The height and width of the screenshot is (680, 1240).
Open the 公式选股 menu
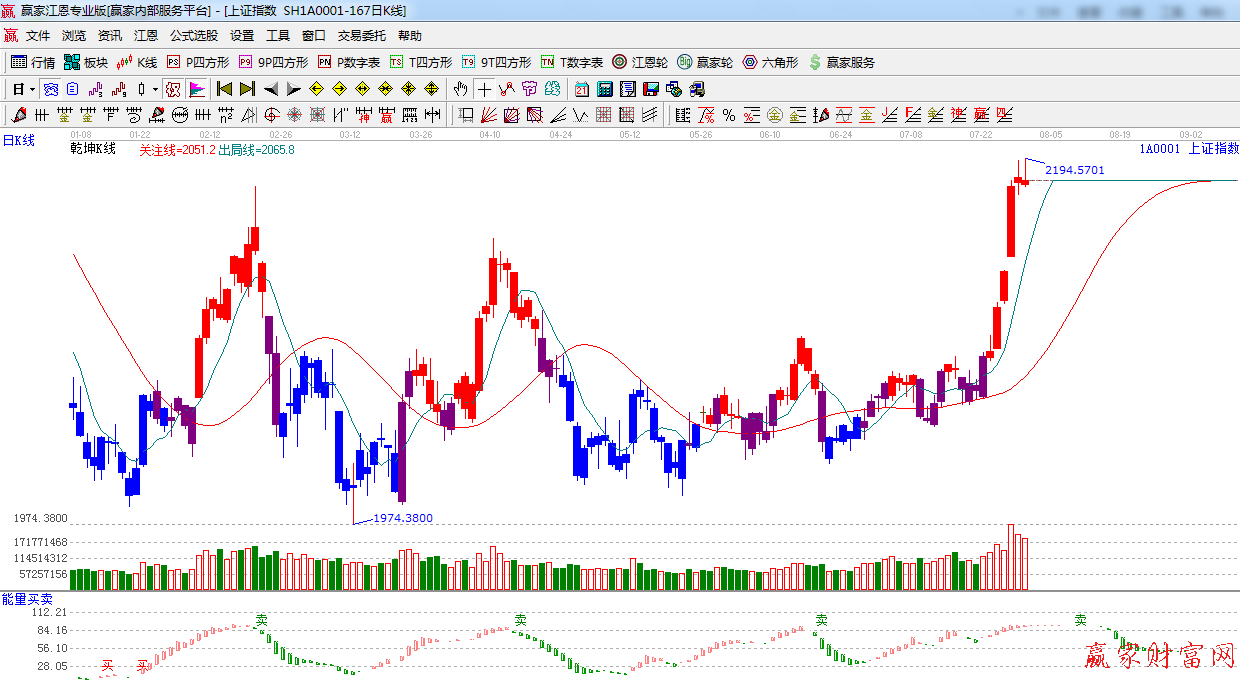tap(193, 35)
